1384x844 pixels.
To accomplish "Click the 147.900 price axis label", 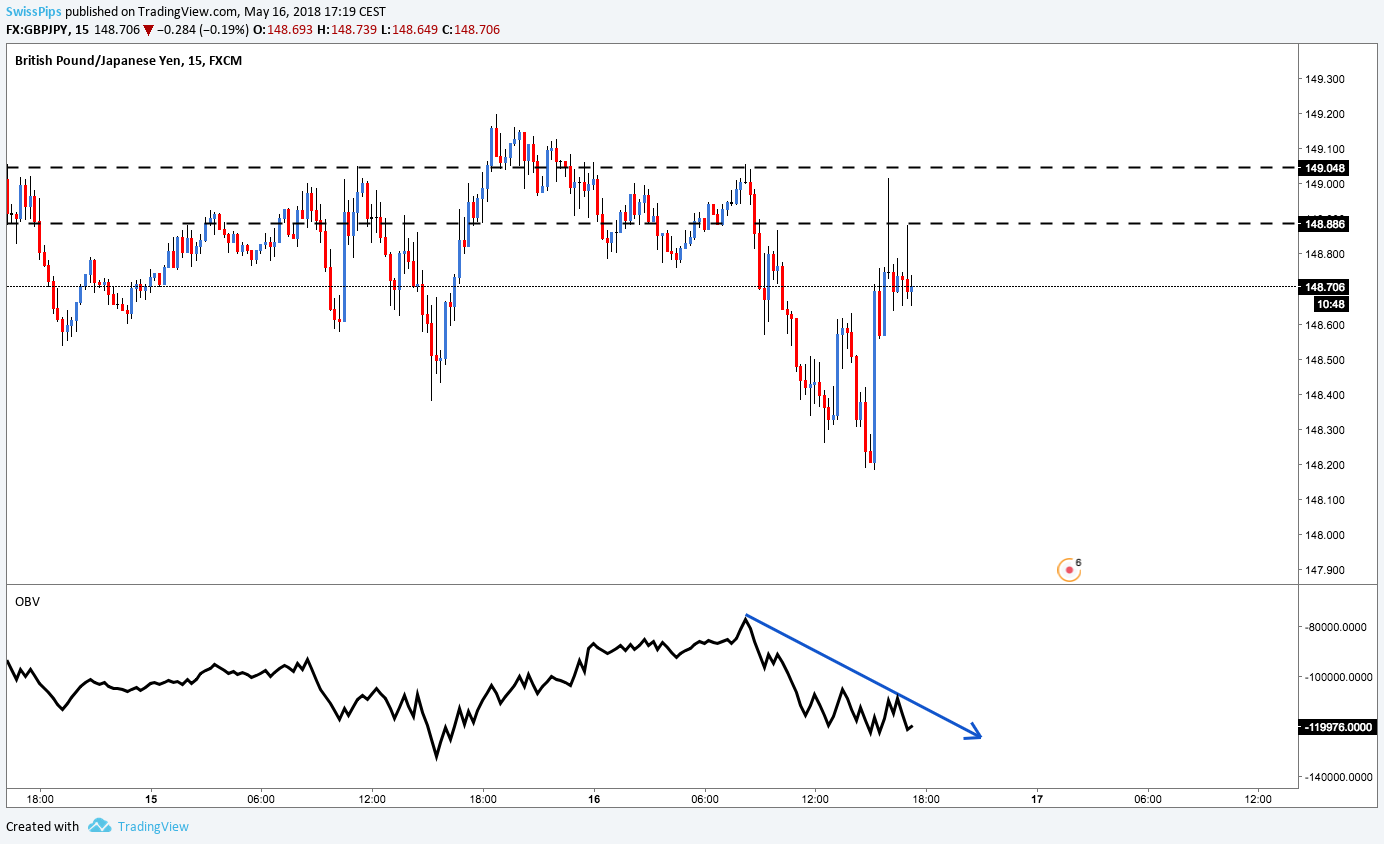I will tap(1324, 570).
